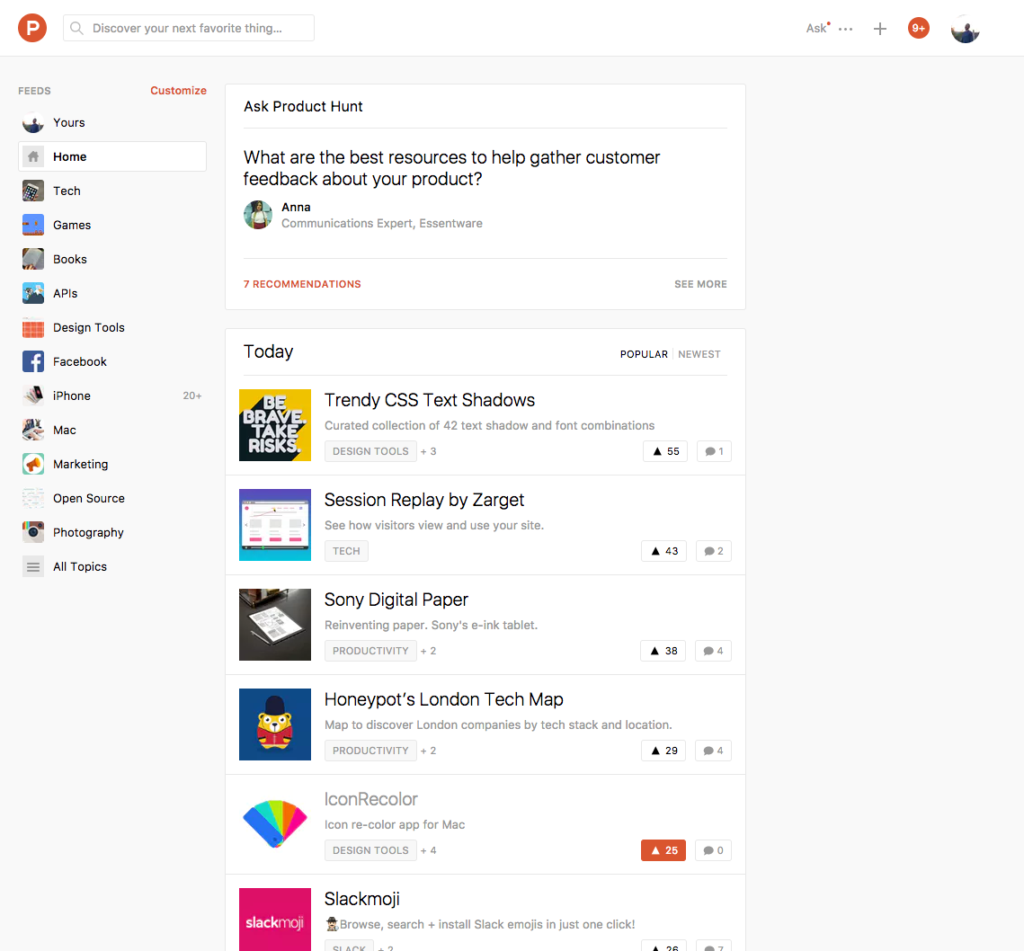1024x951 pixels.
Task: Open the Ask link in header
Action: pos(816,28)
